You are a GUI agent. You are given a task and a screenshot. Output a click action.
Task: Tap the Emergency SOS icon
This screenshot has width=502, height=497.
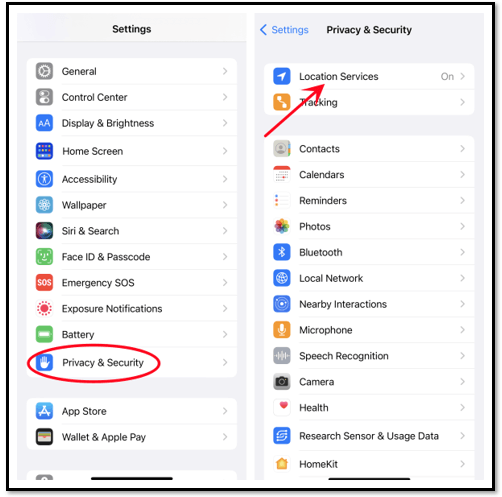coord(44,283)
